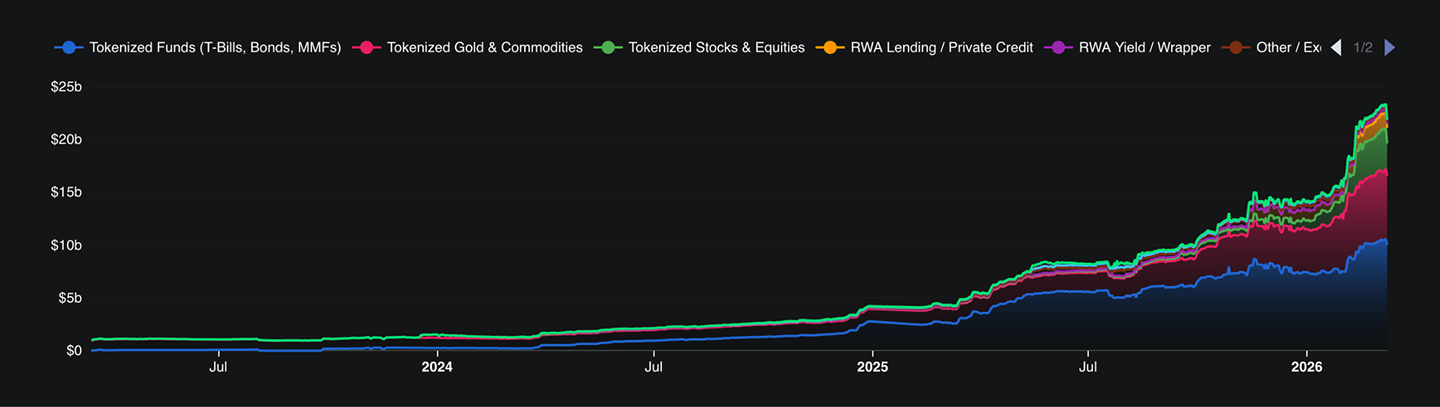Toggle Tokenized Stocks & Equities series label

coord(716,47)
